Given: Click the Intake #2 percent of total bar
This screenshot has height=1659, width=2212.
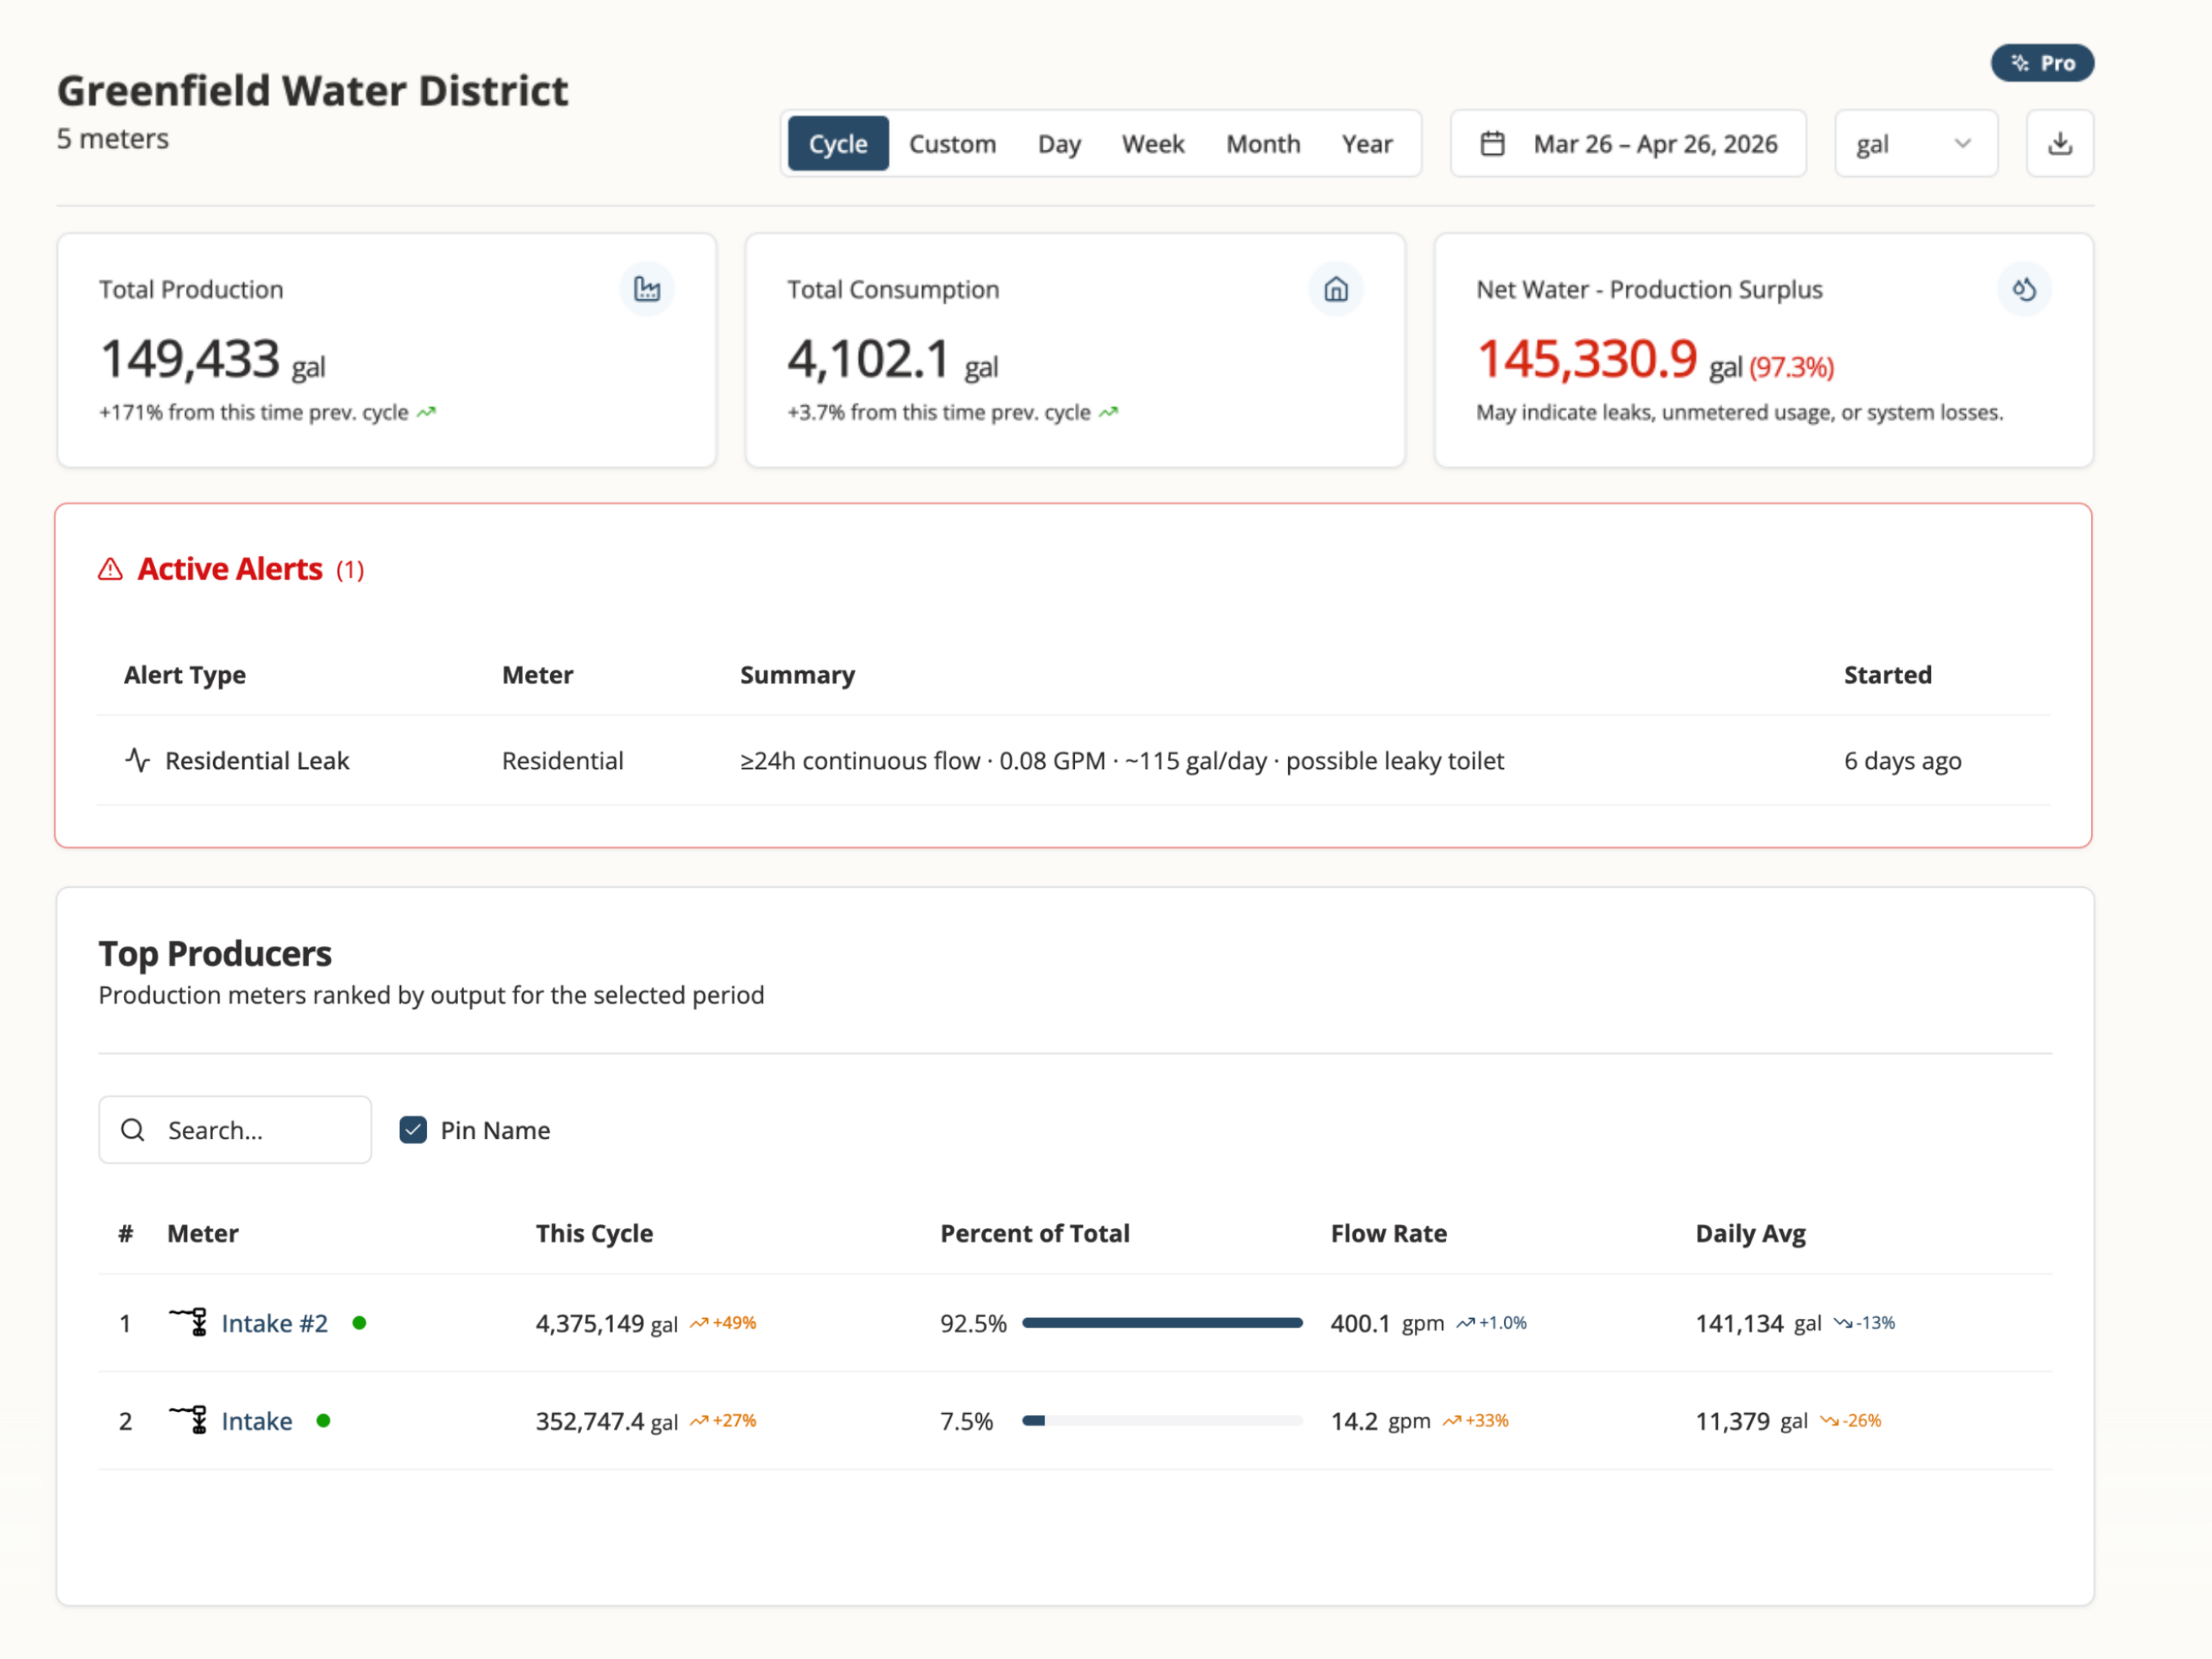Looking at the screenshot, I should click(x=1161, y=1323).
